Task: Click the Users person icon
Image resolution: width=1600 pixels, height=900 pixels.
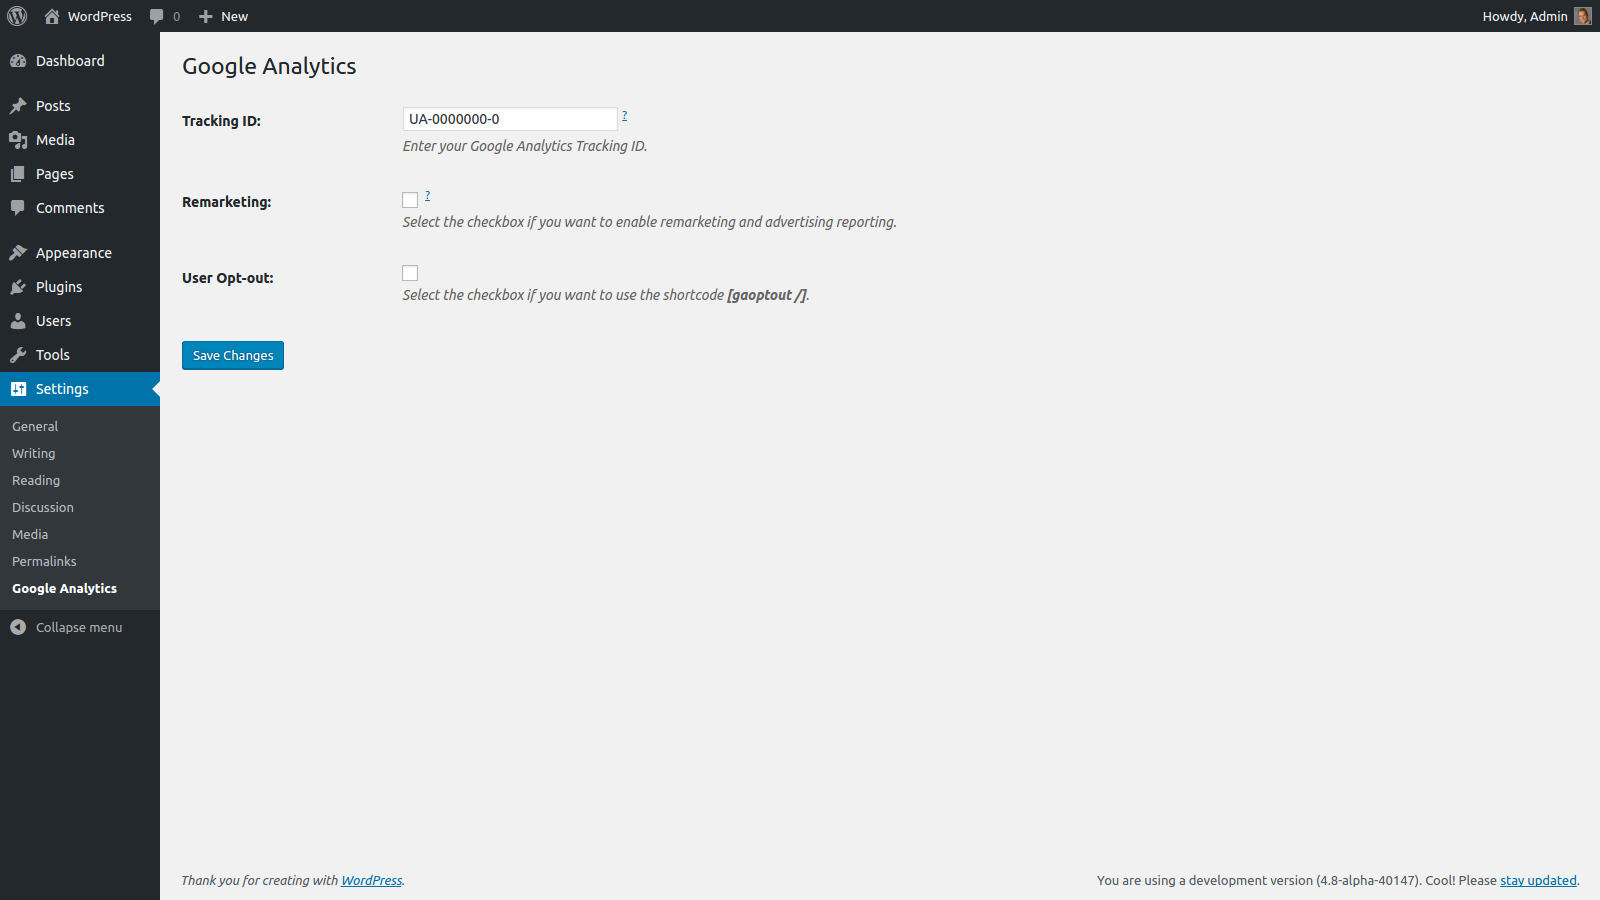Action: click(x=18, y=321)
